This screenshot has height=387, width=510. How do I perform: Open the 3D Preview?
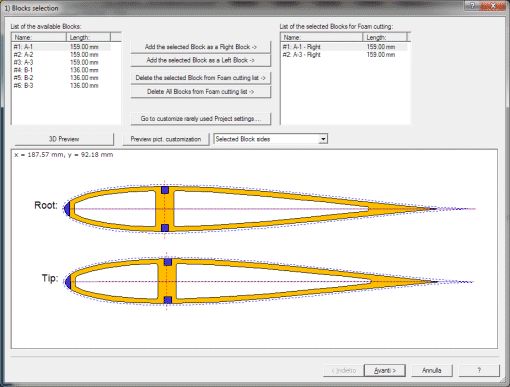(x=64, y=139)
